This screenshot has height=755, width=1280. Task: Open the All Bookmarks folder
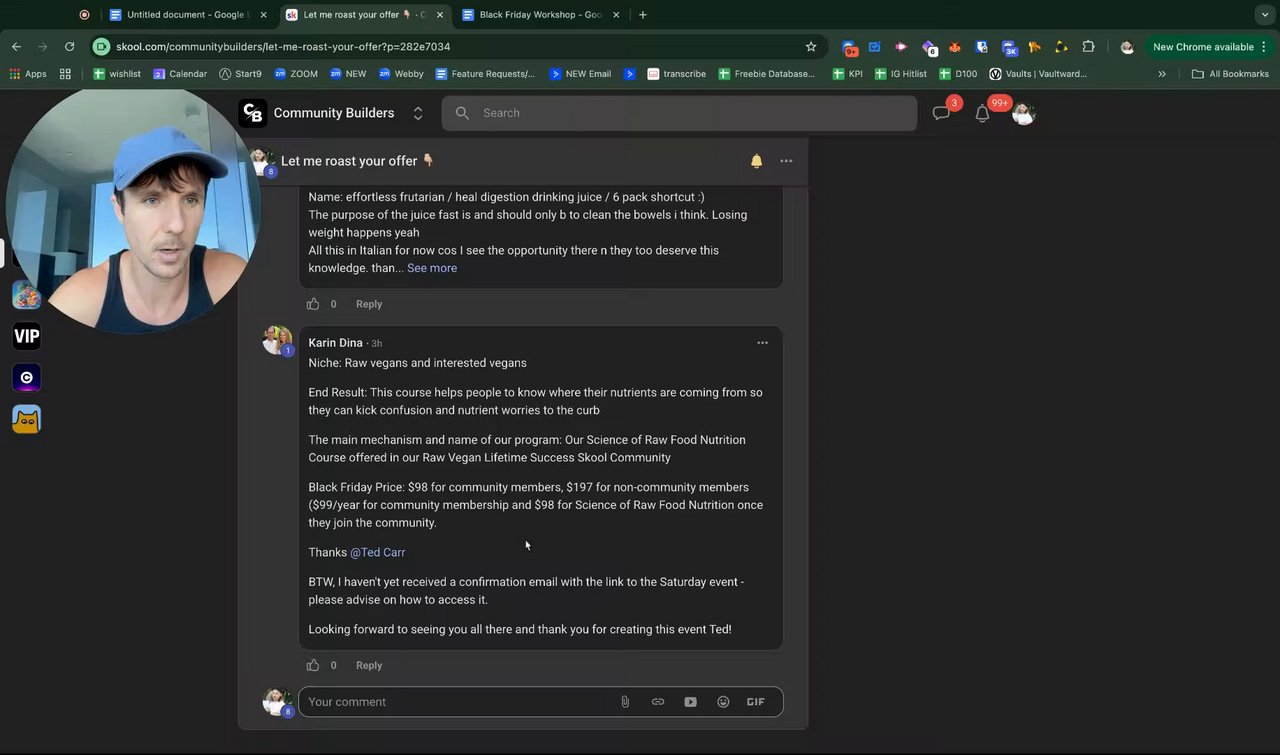coord(1230,74)
